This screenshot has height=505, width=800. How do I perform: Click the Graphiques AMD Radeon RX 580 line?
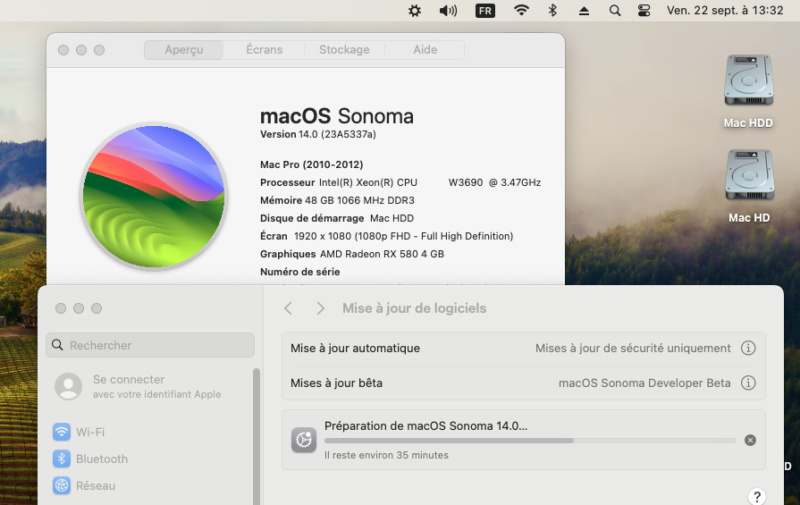pyautogui.click(x=352, y=254)
